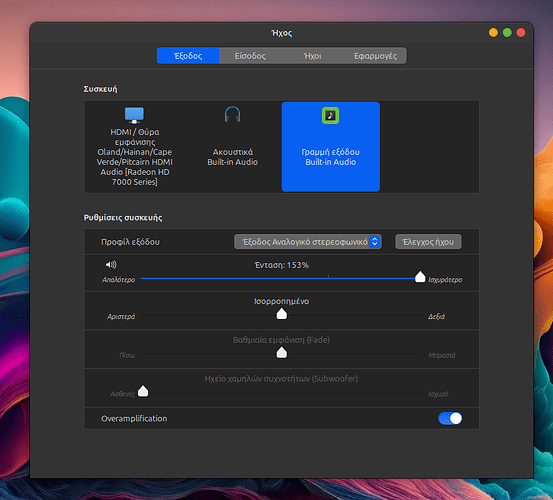Image resolution: width=553 pixels, height=500 pixels.
Task: Click the green maximize window button
Action: 507,33
